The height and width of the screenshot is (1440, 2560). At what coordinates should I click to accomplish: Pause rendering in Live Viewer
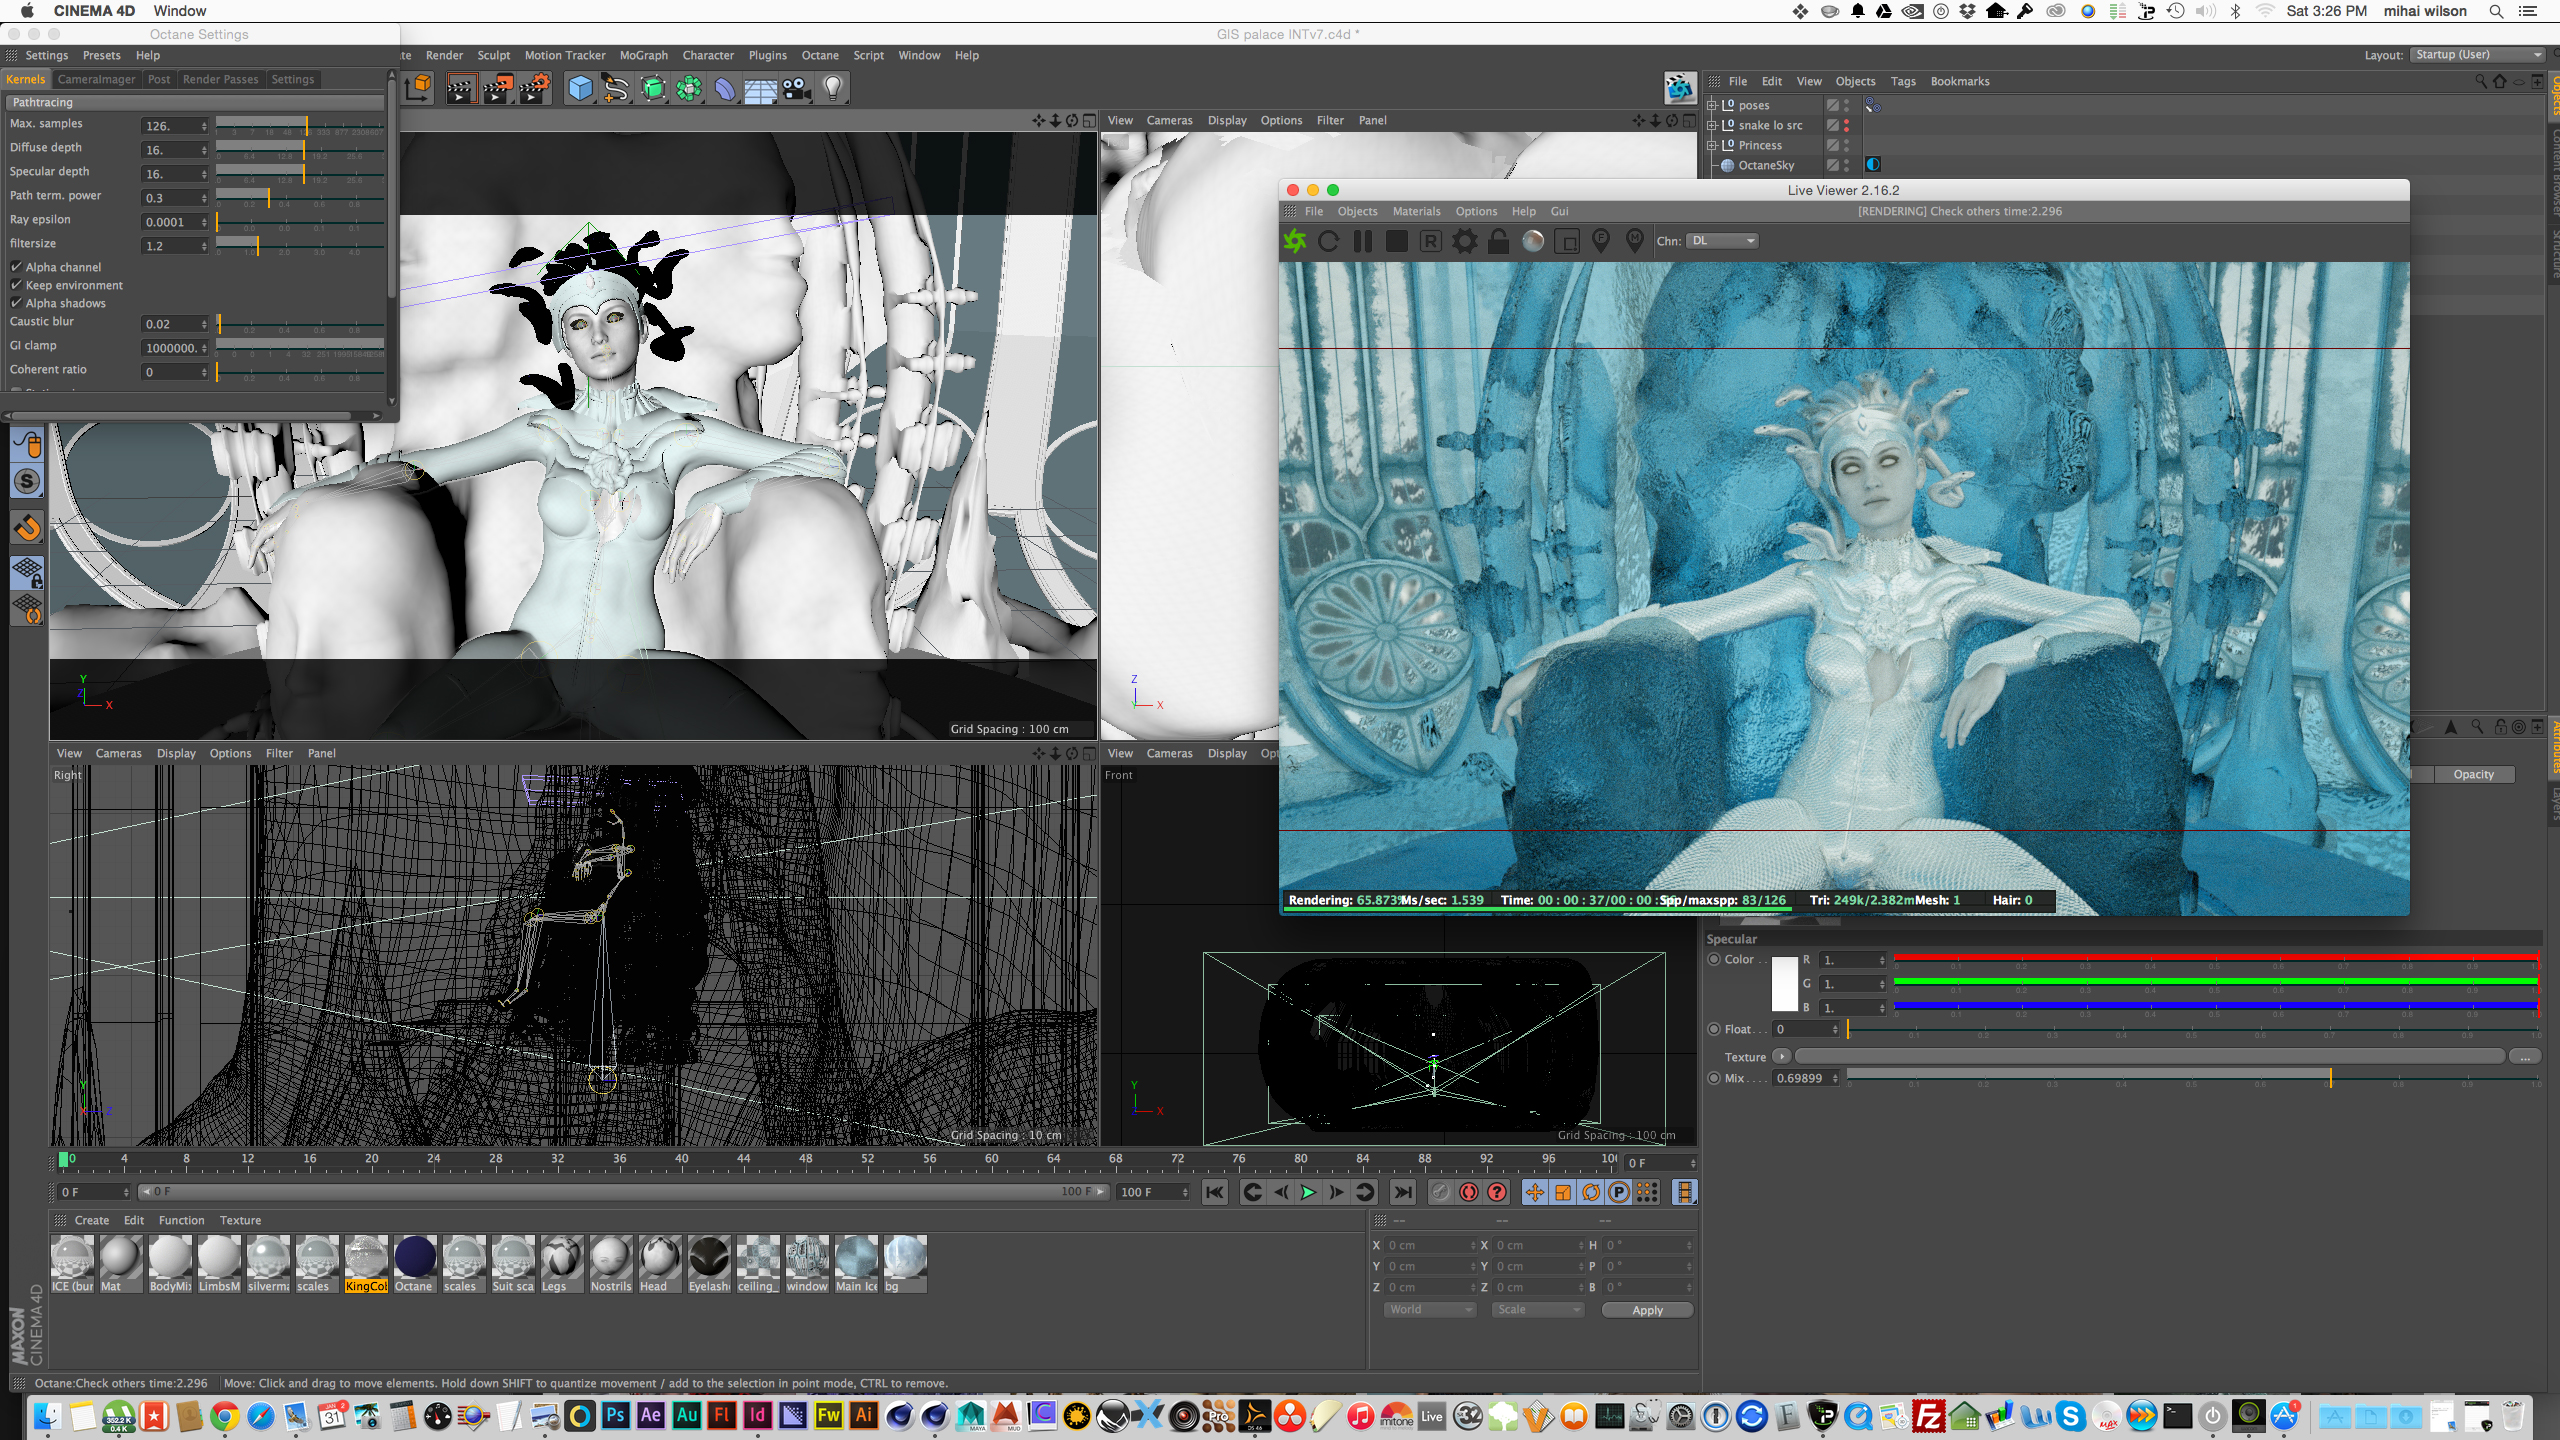tap(1363, 241)
